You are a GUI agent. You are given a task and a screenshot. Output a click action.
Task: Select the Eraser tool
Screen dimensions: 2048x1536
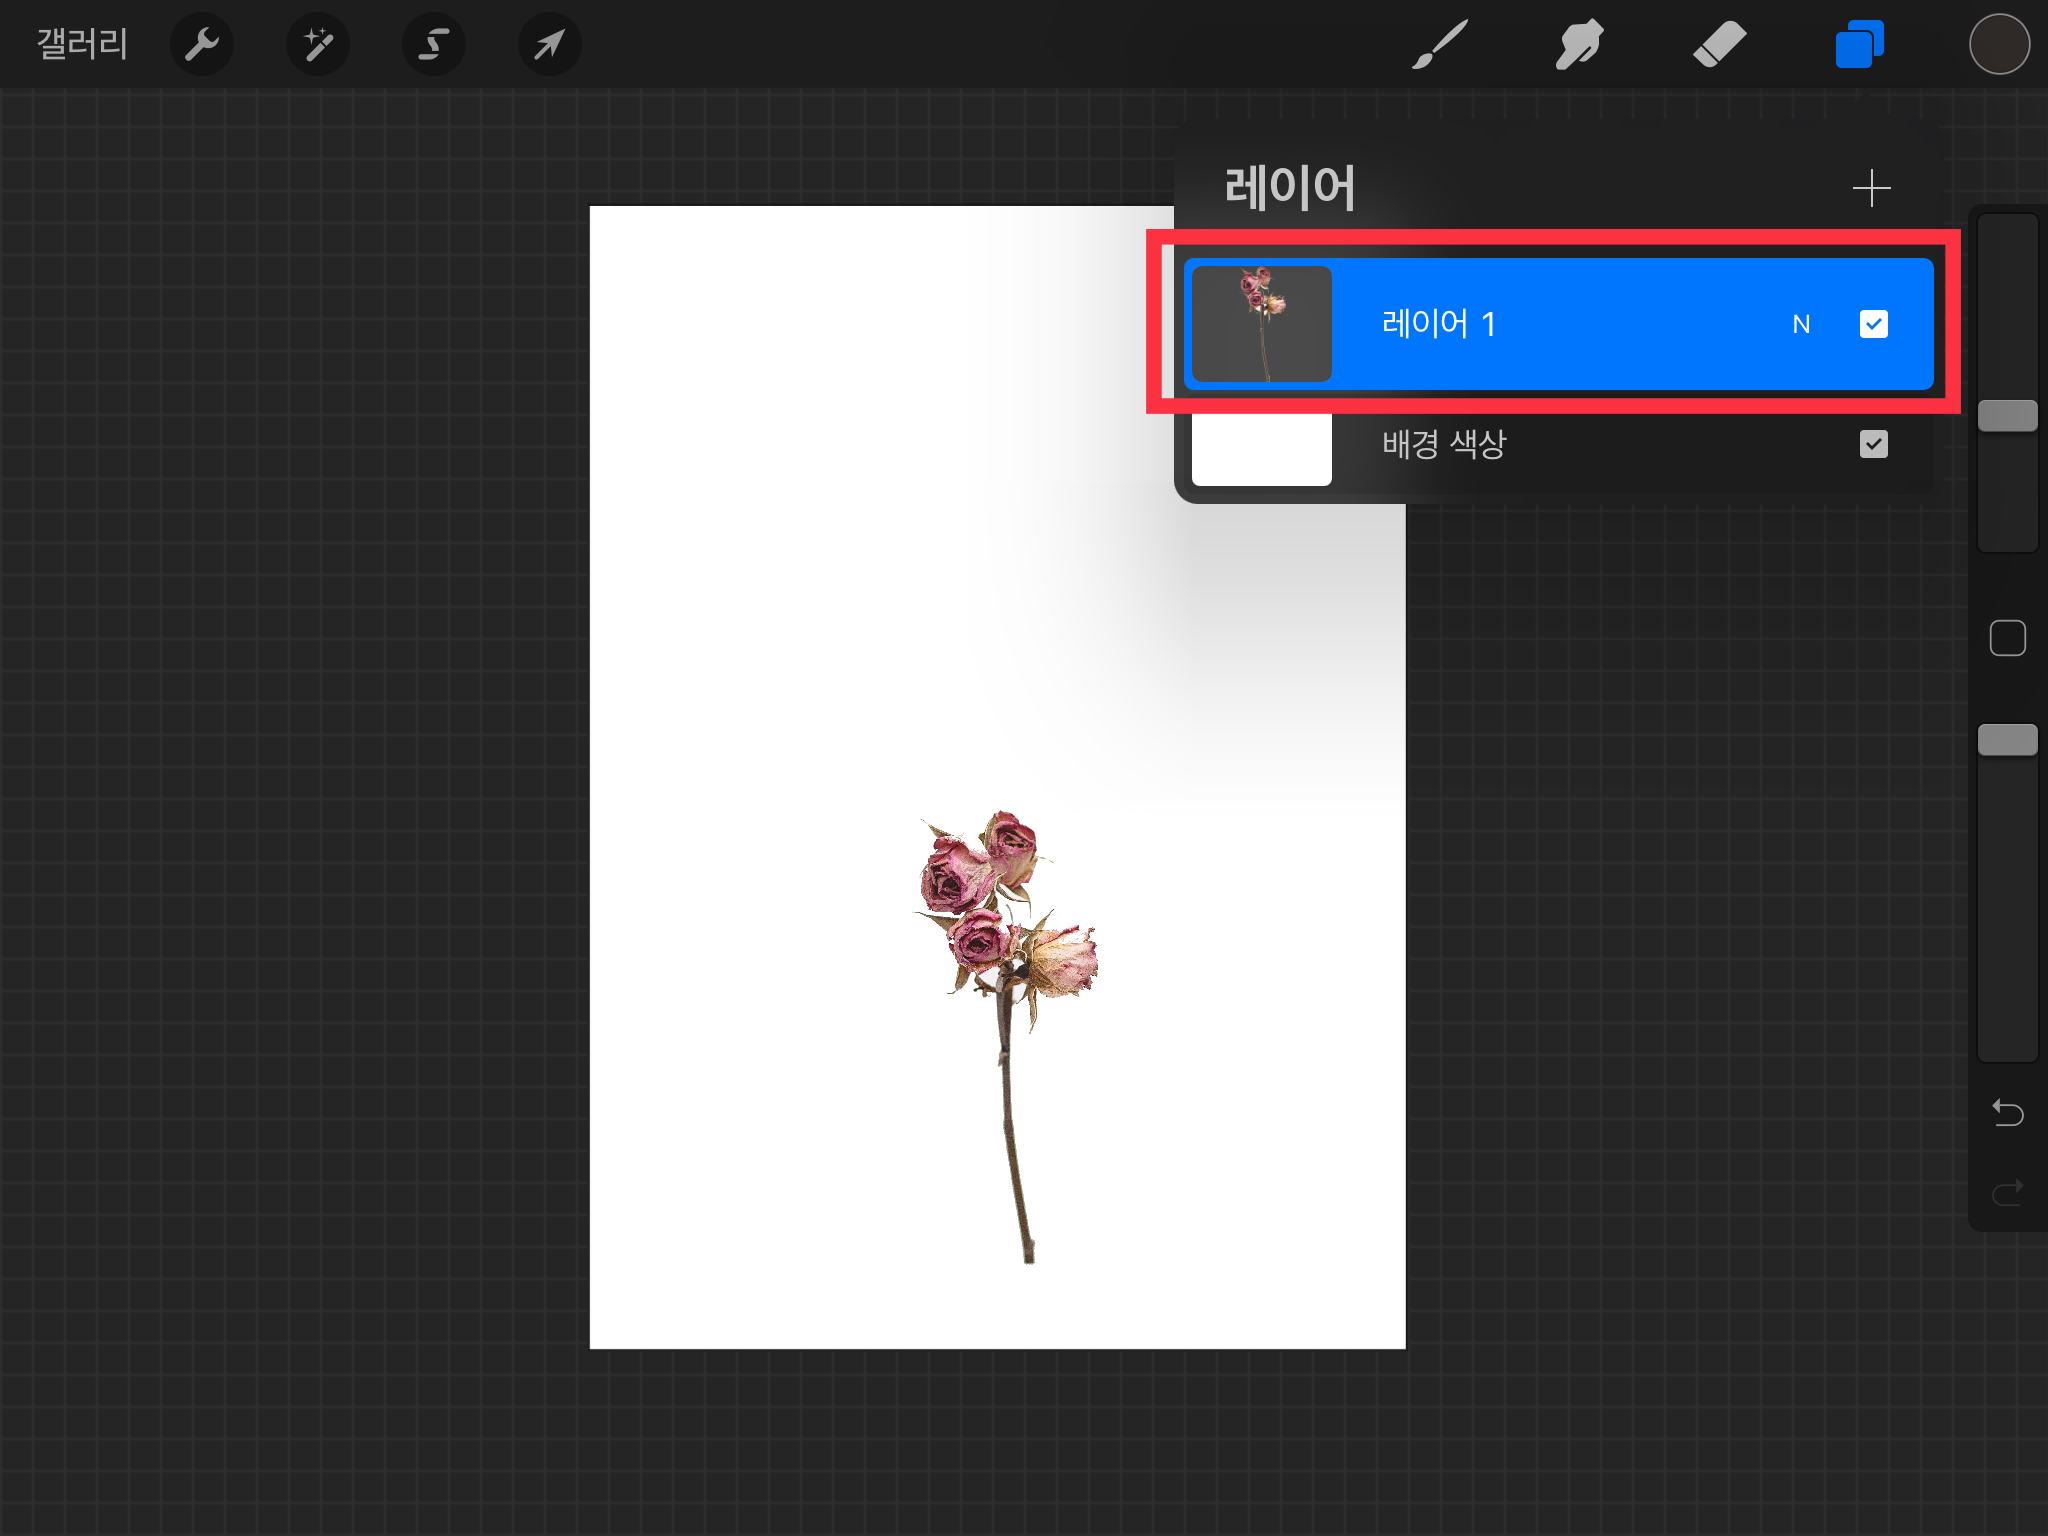point(1719,44)
